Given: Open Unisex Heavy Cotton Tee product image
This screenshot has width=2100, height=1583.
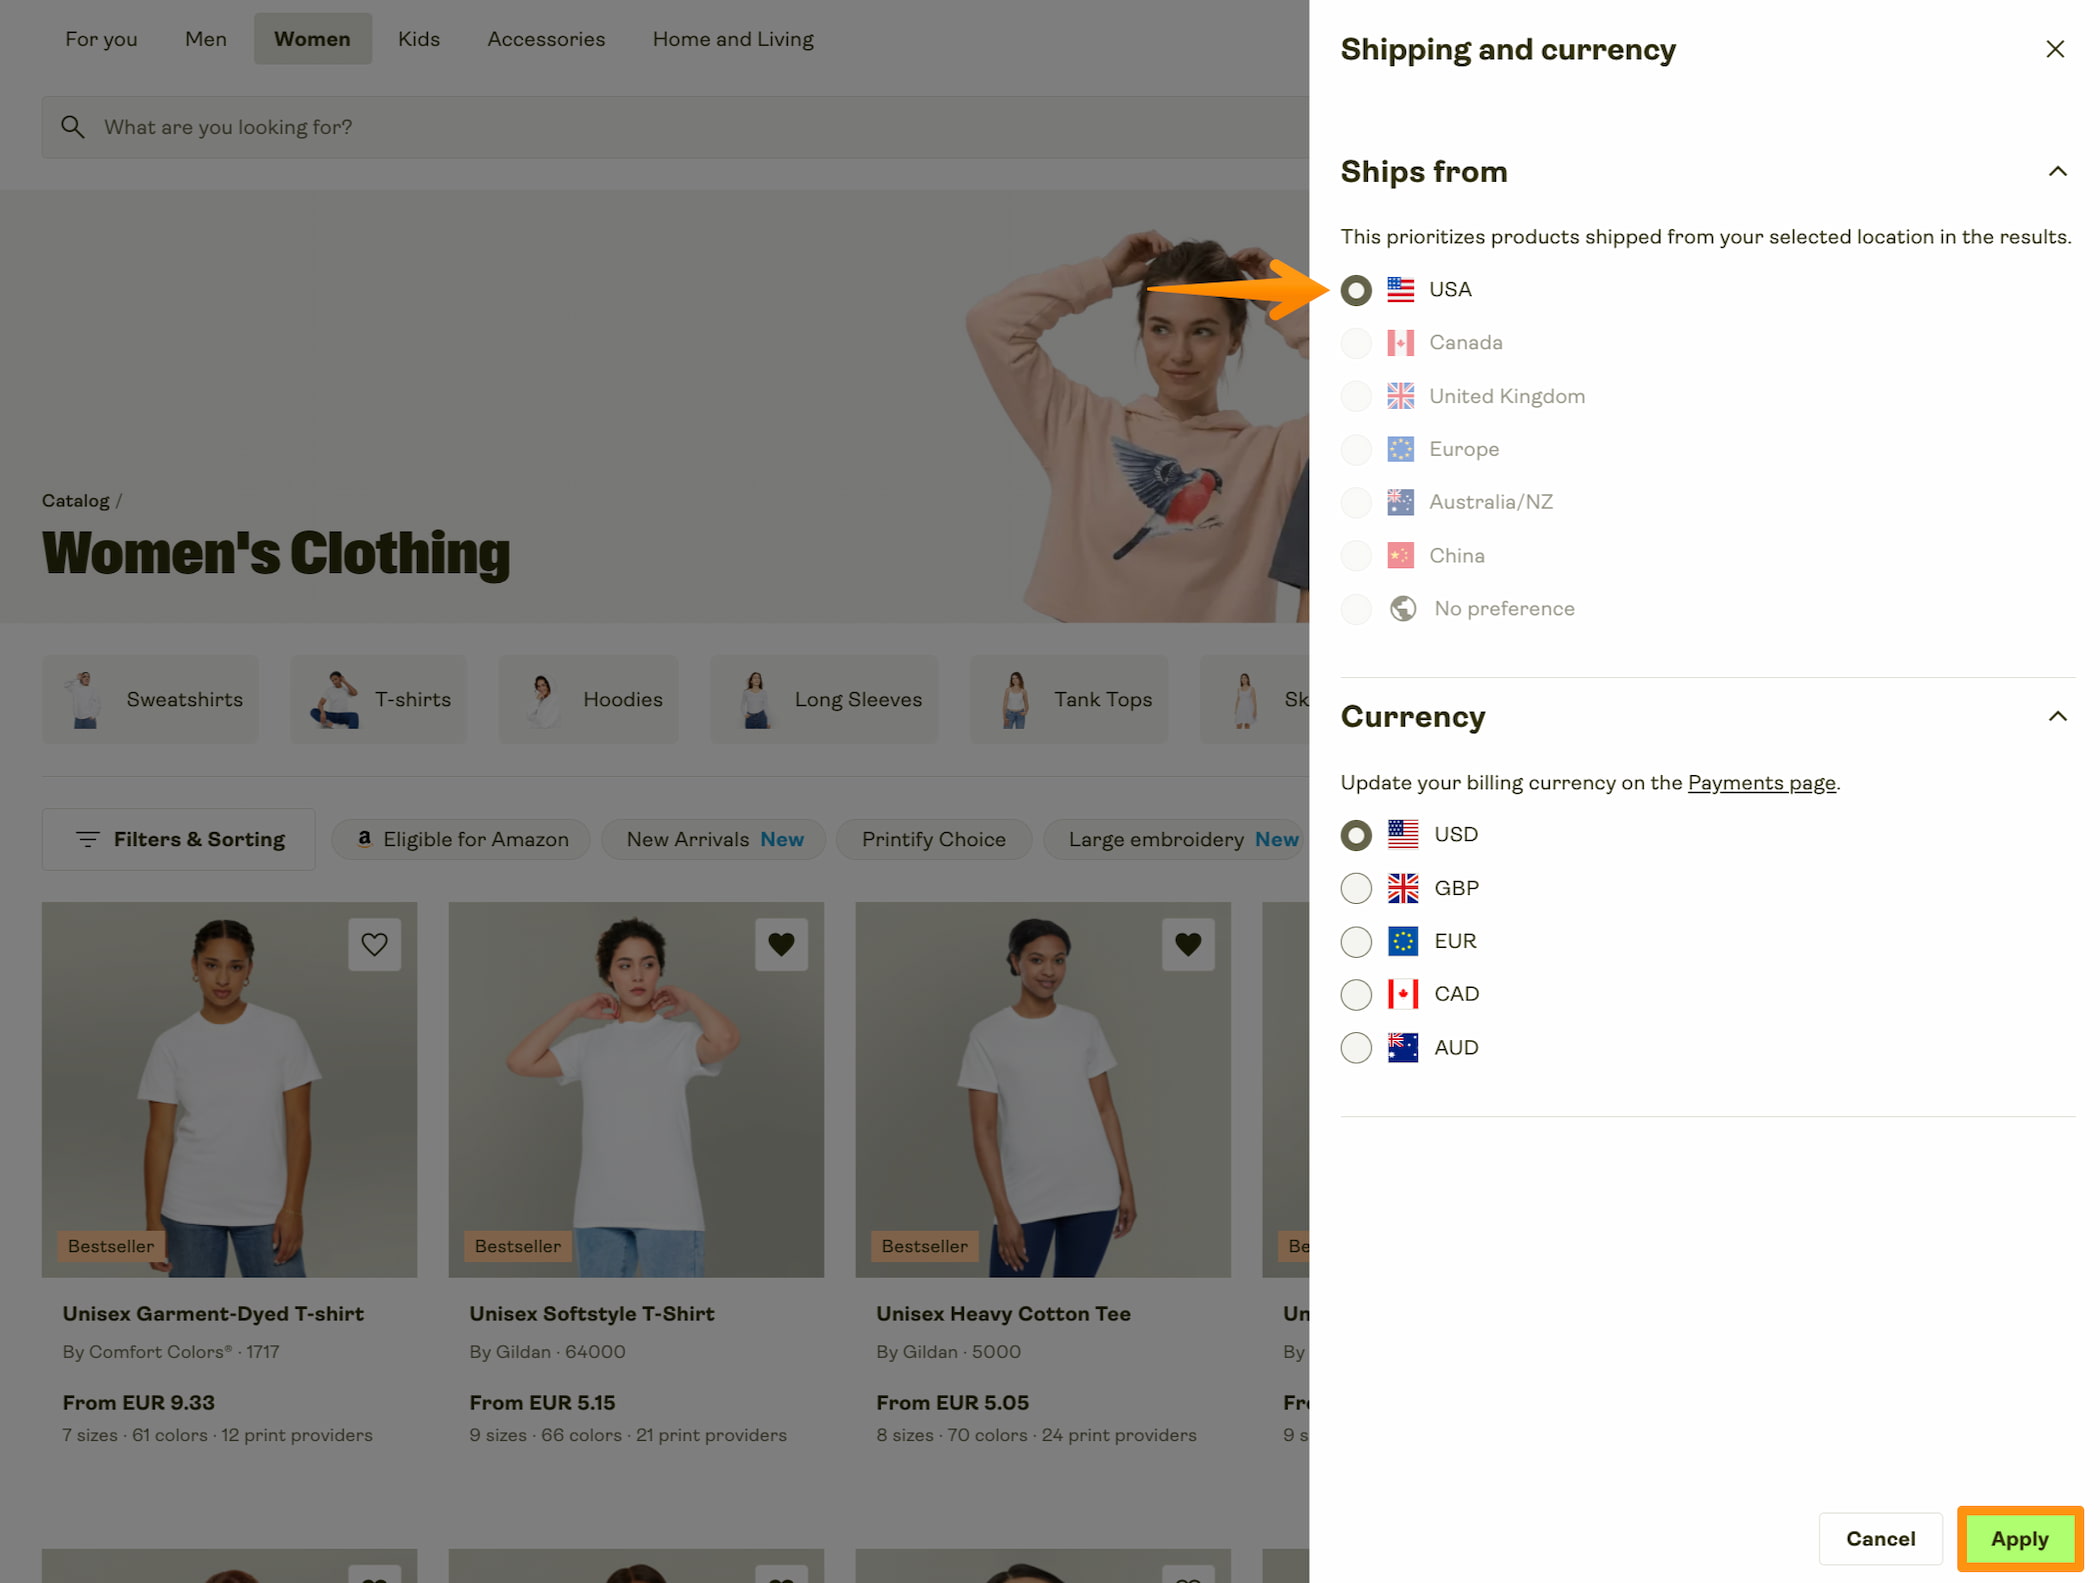Looking at the screenshot, I should (x=1043, y=1089).
